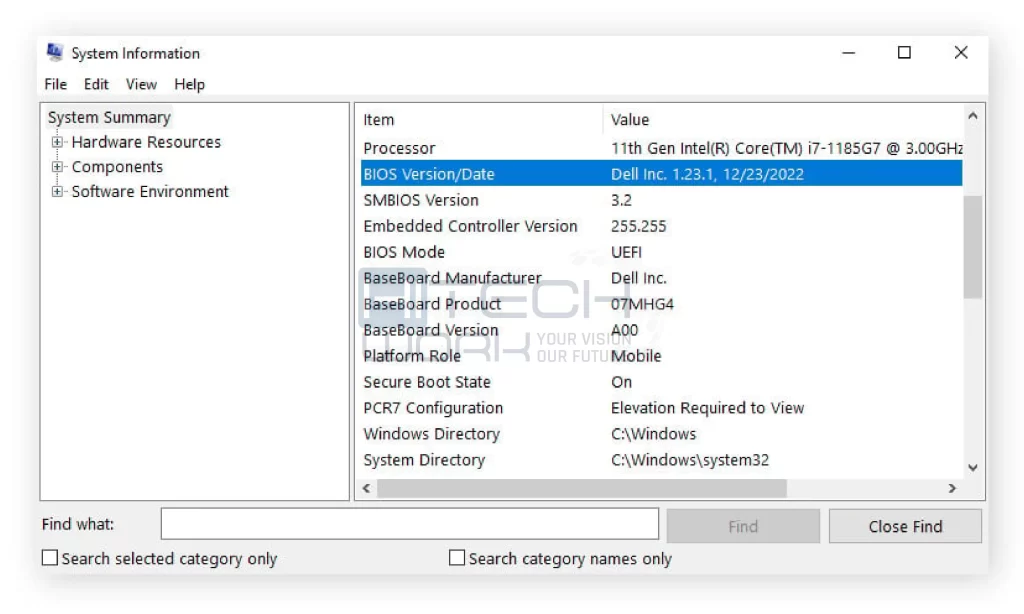
Task: Select Hardware Resources tree label
Action: [x=146, y=142]
